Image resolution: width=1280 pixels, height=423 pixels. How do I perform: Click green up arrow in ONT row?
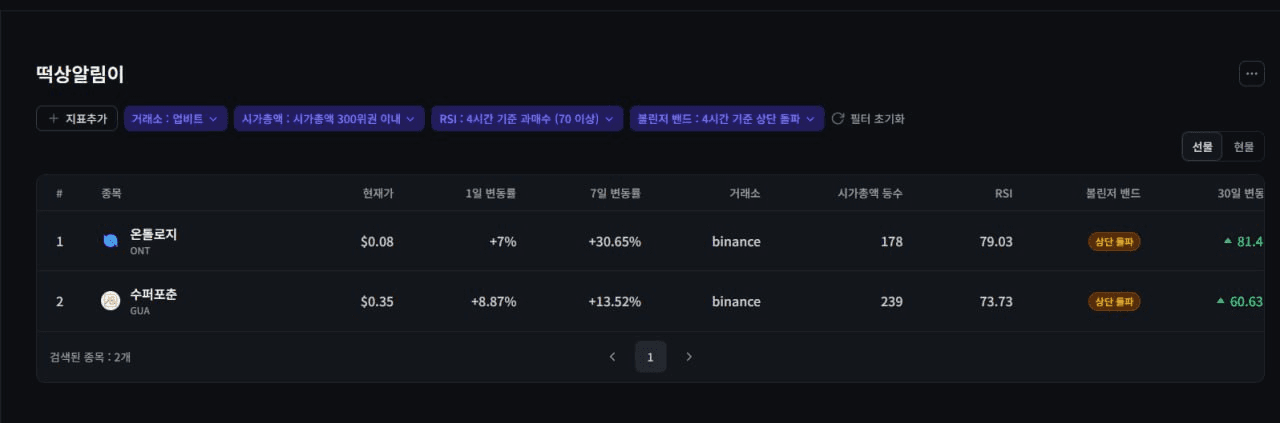pos(1227,241)
